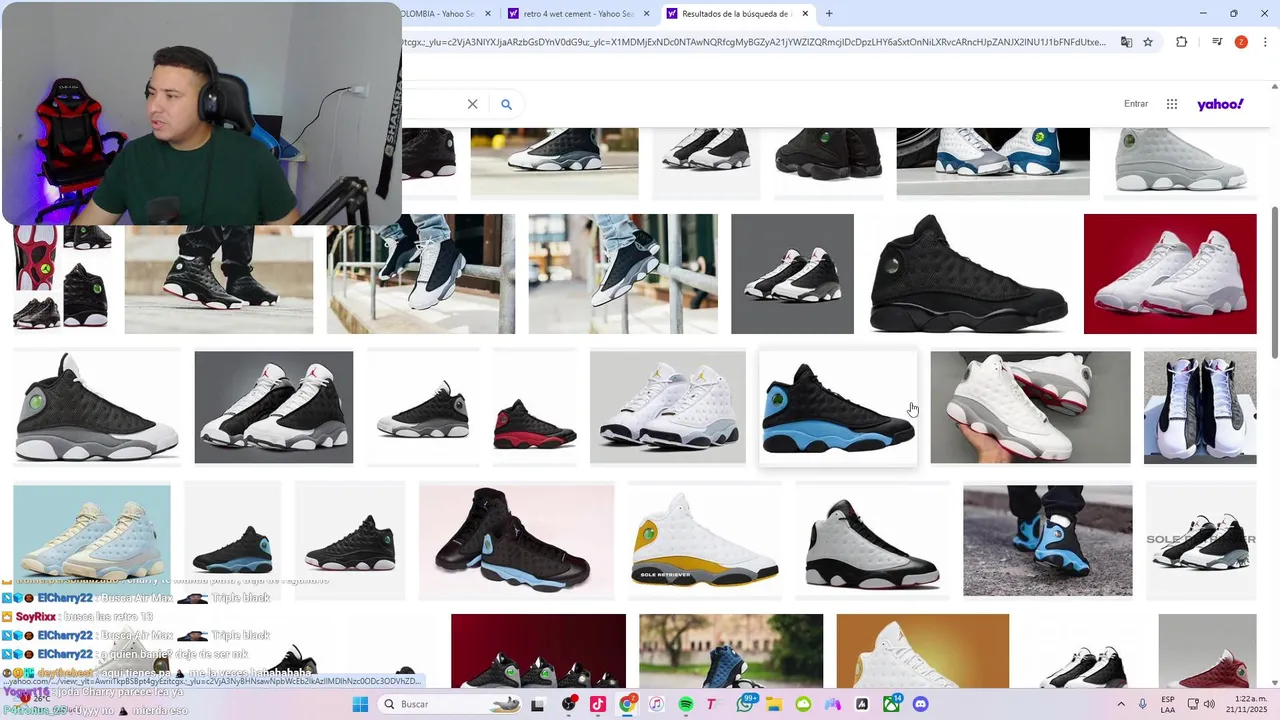
Task: Open the pink T taskbar app
Action: point(711,704)
